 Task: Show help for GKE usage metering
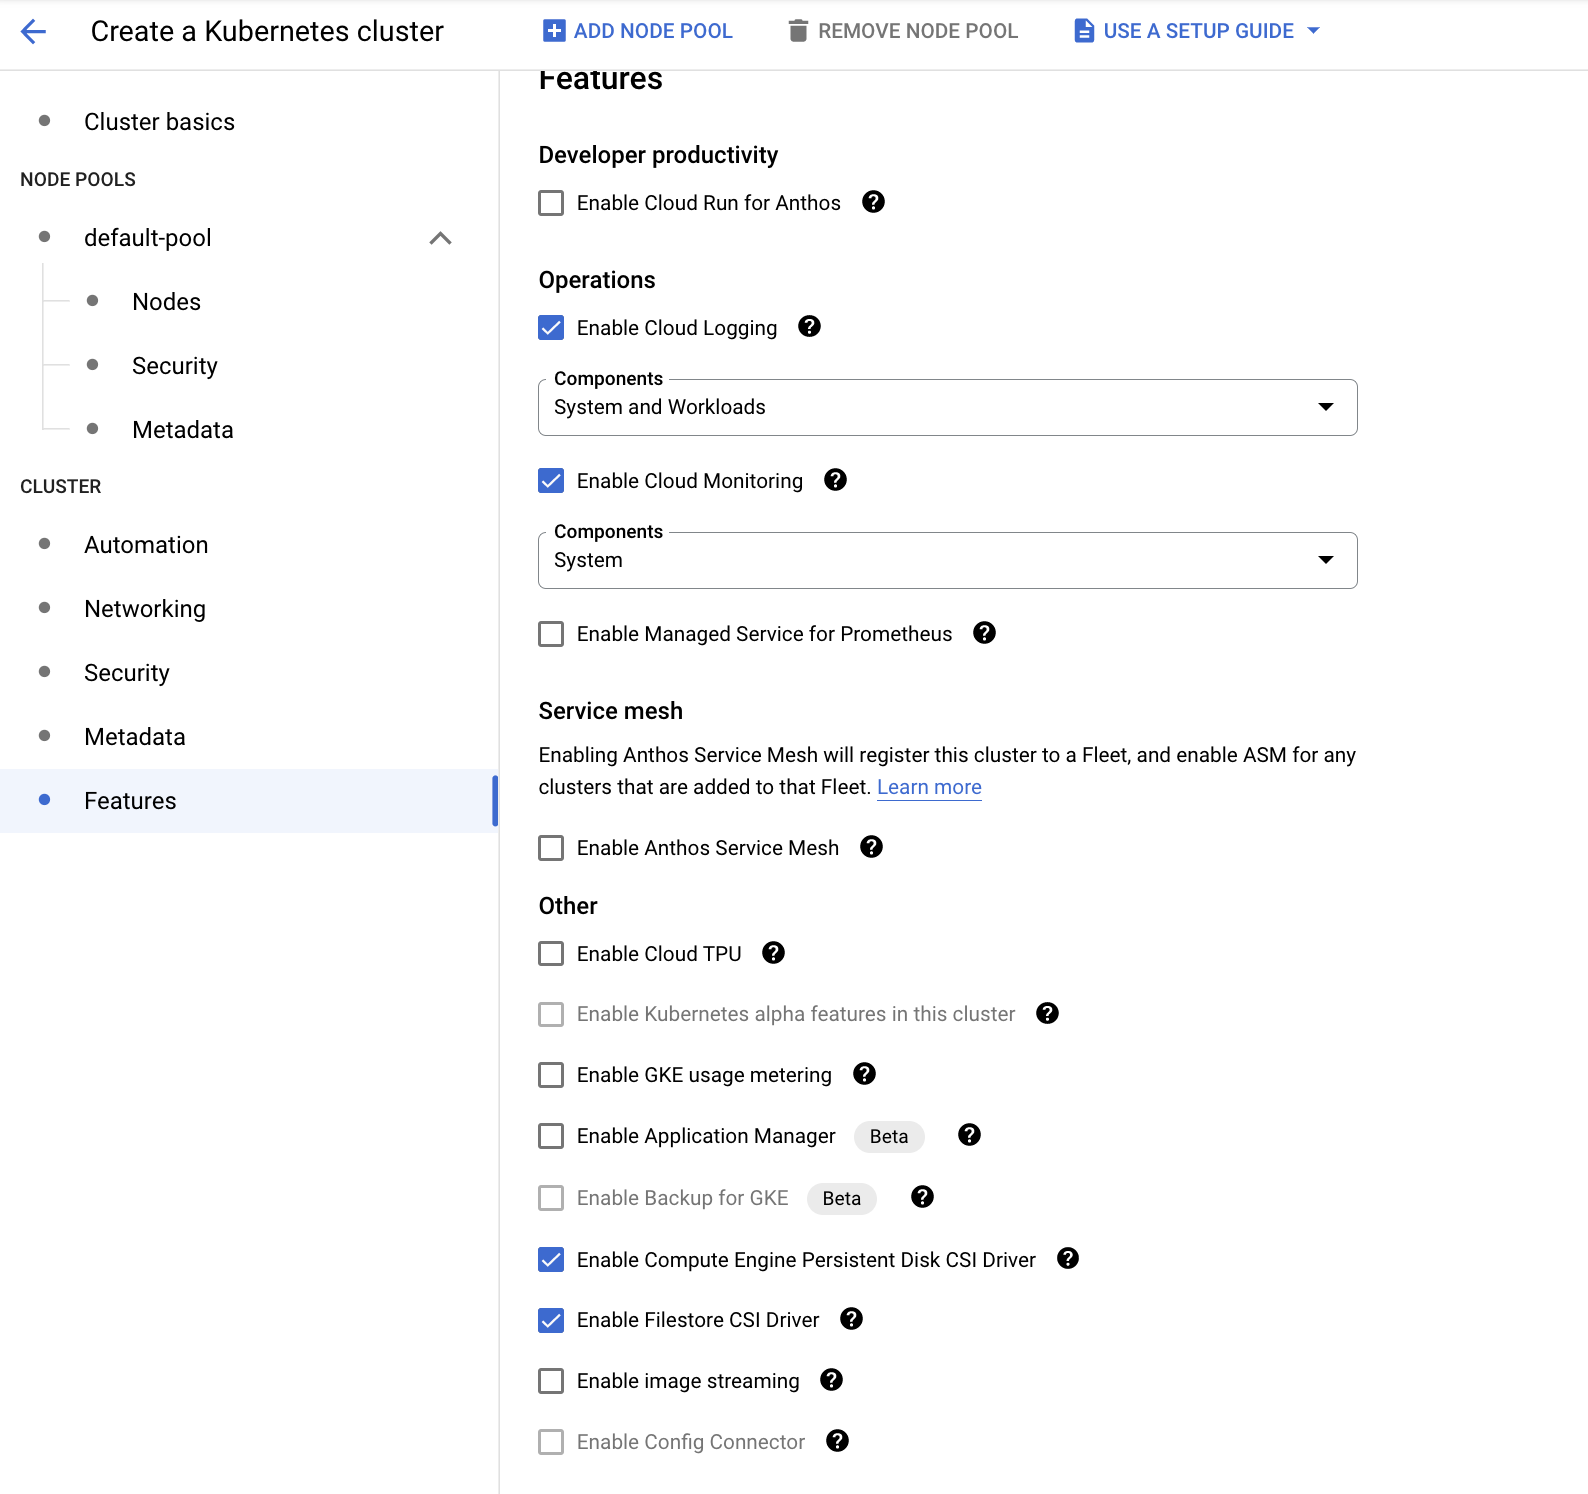tap(864, 1074)
